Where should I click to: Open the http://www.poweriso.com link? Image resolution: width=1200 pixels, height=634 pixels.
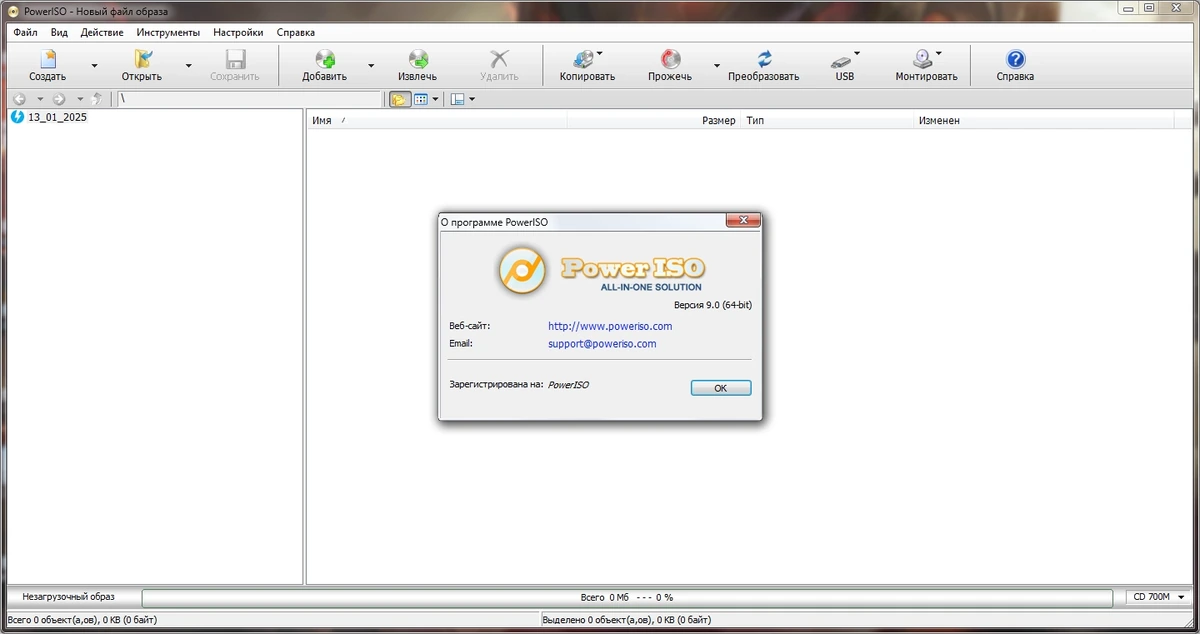click(x=610, y=326)
